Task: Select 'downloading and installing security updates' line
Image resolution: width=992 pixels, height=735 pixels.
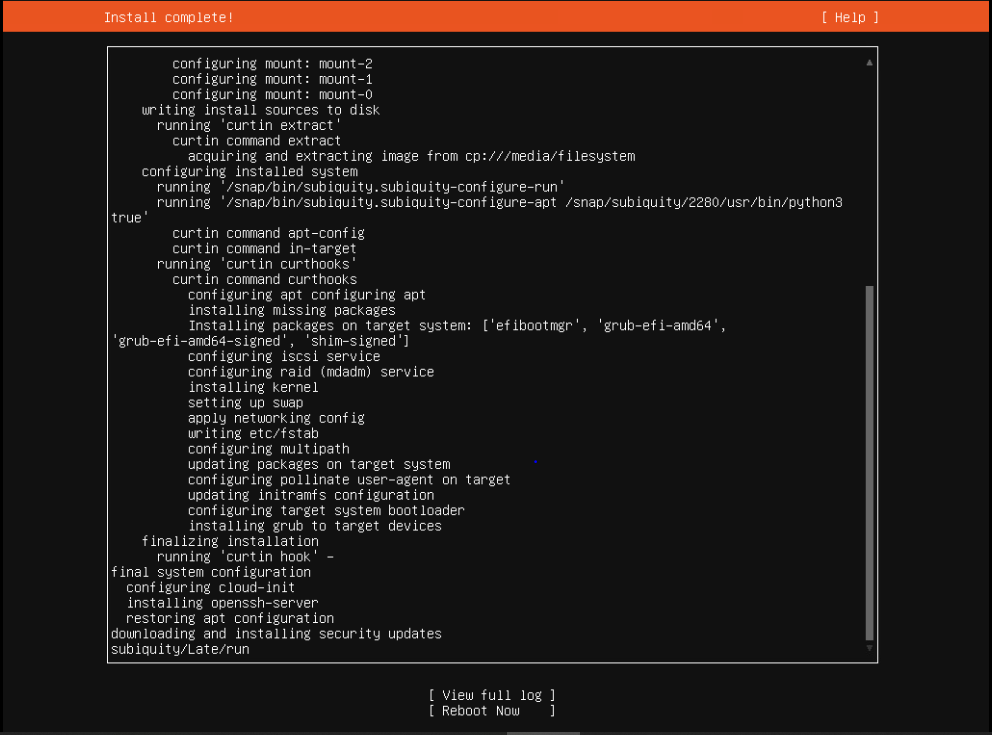Action: [276, 634]
